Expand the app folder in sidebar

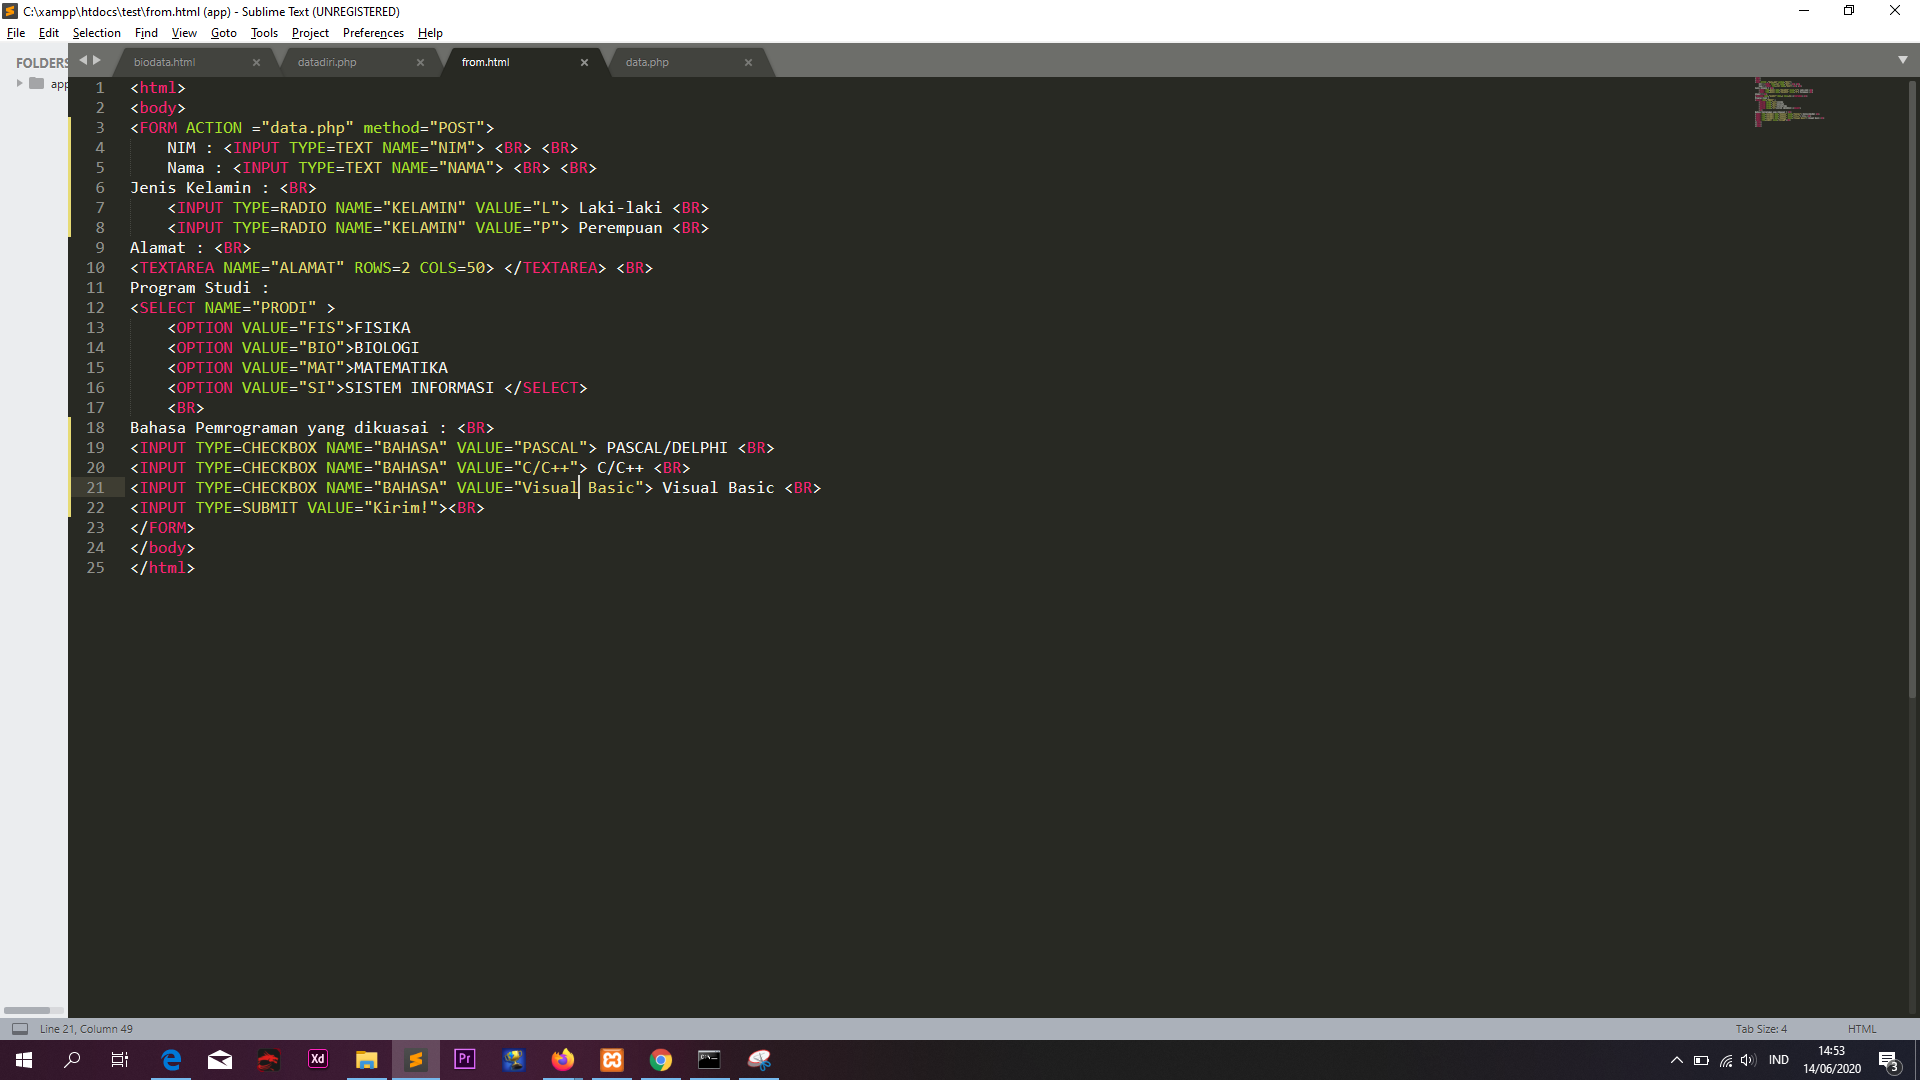(19, 84)
